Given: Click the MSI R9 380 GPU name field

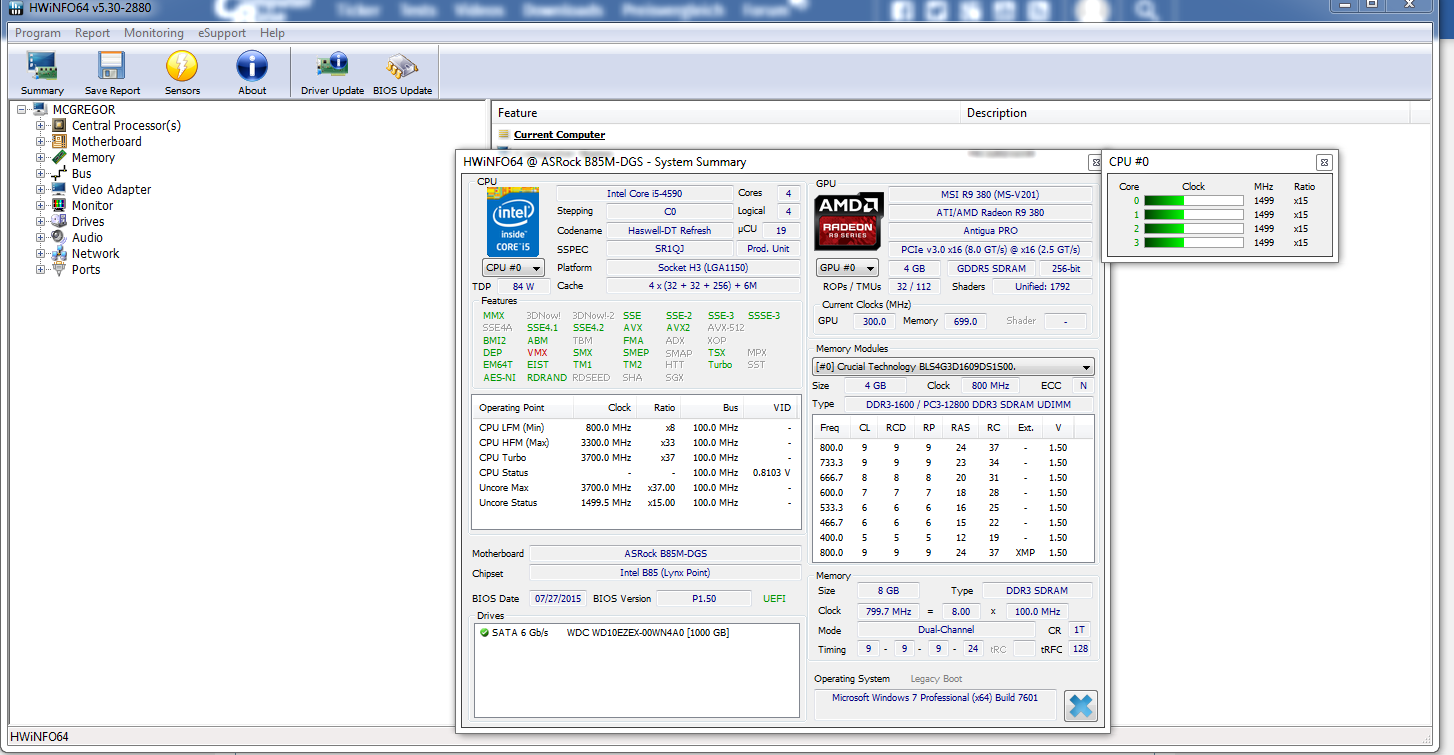Looking at the screenshot, I should click(x=990, y=194).
